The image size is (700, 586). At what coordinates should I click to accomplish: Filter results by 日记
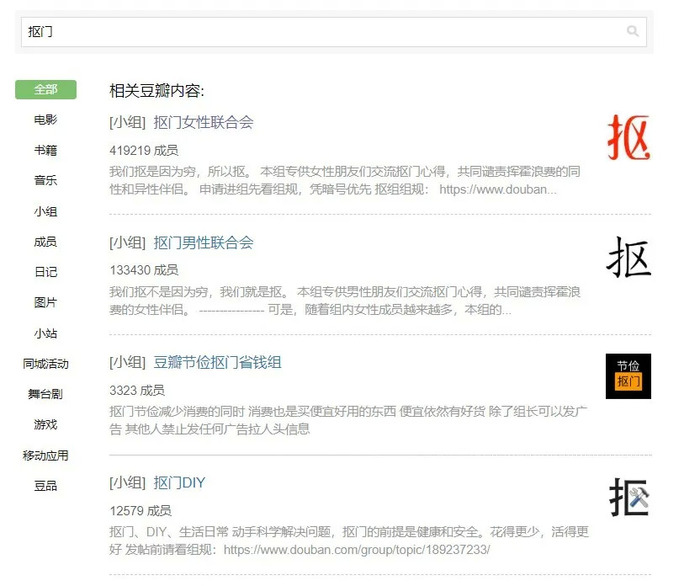click(x=46, y=272)
